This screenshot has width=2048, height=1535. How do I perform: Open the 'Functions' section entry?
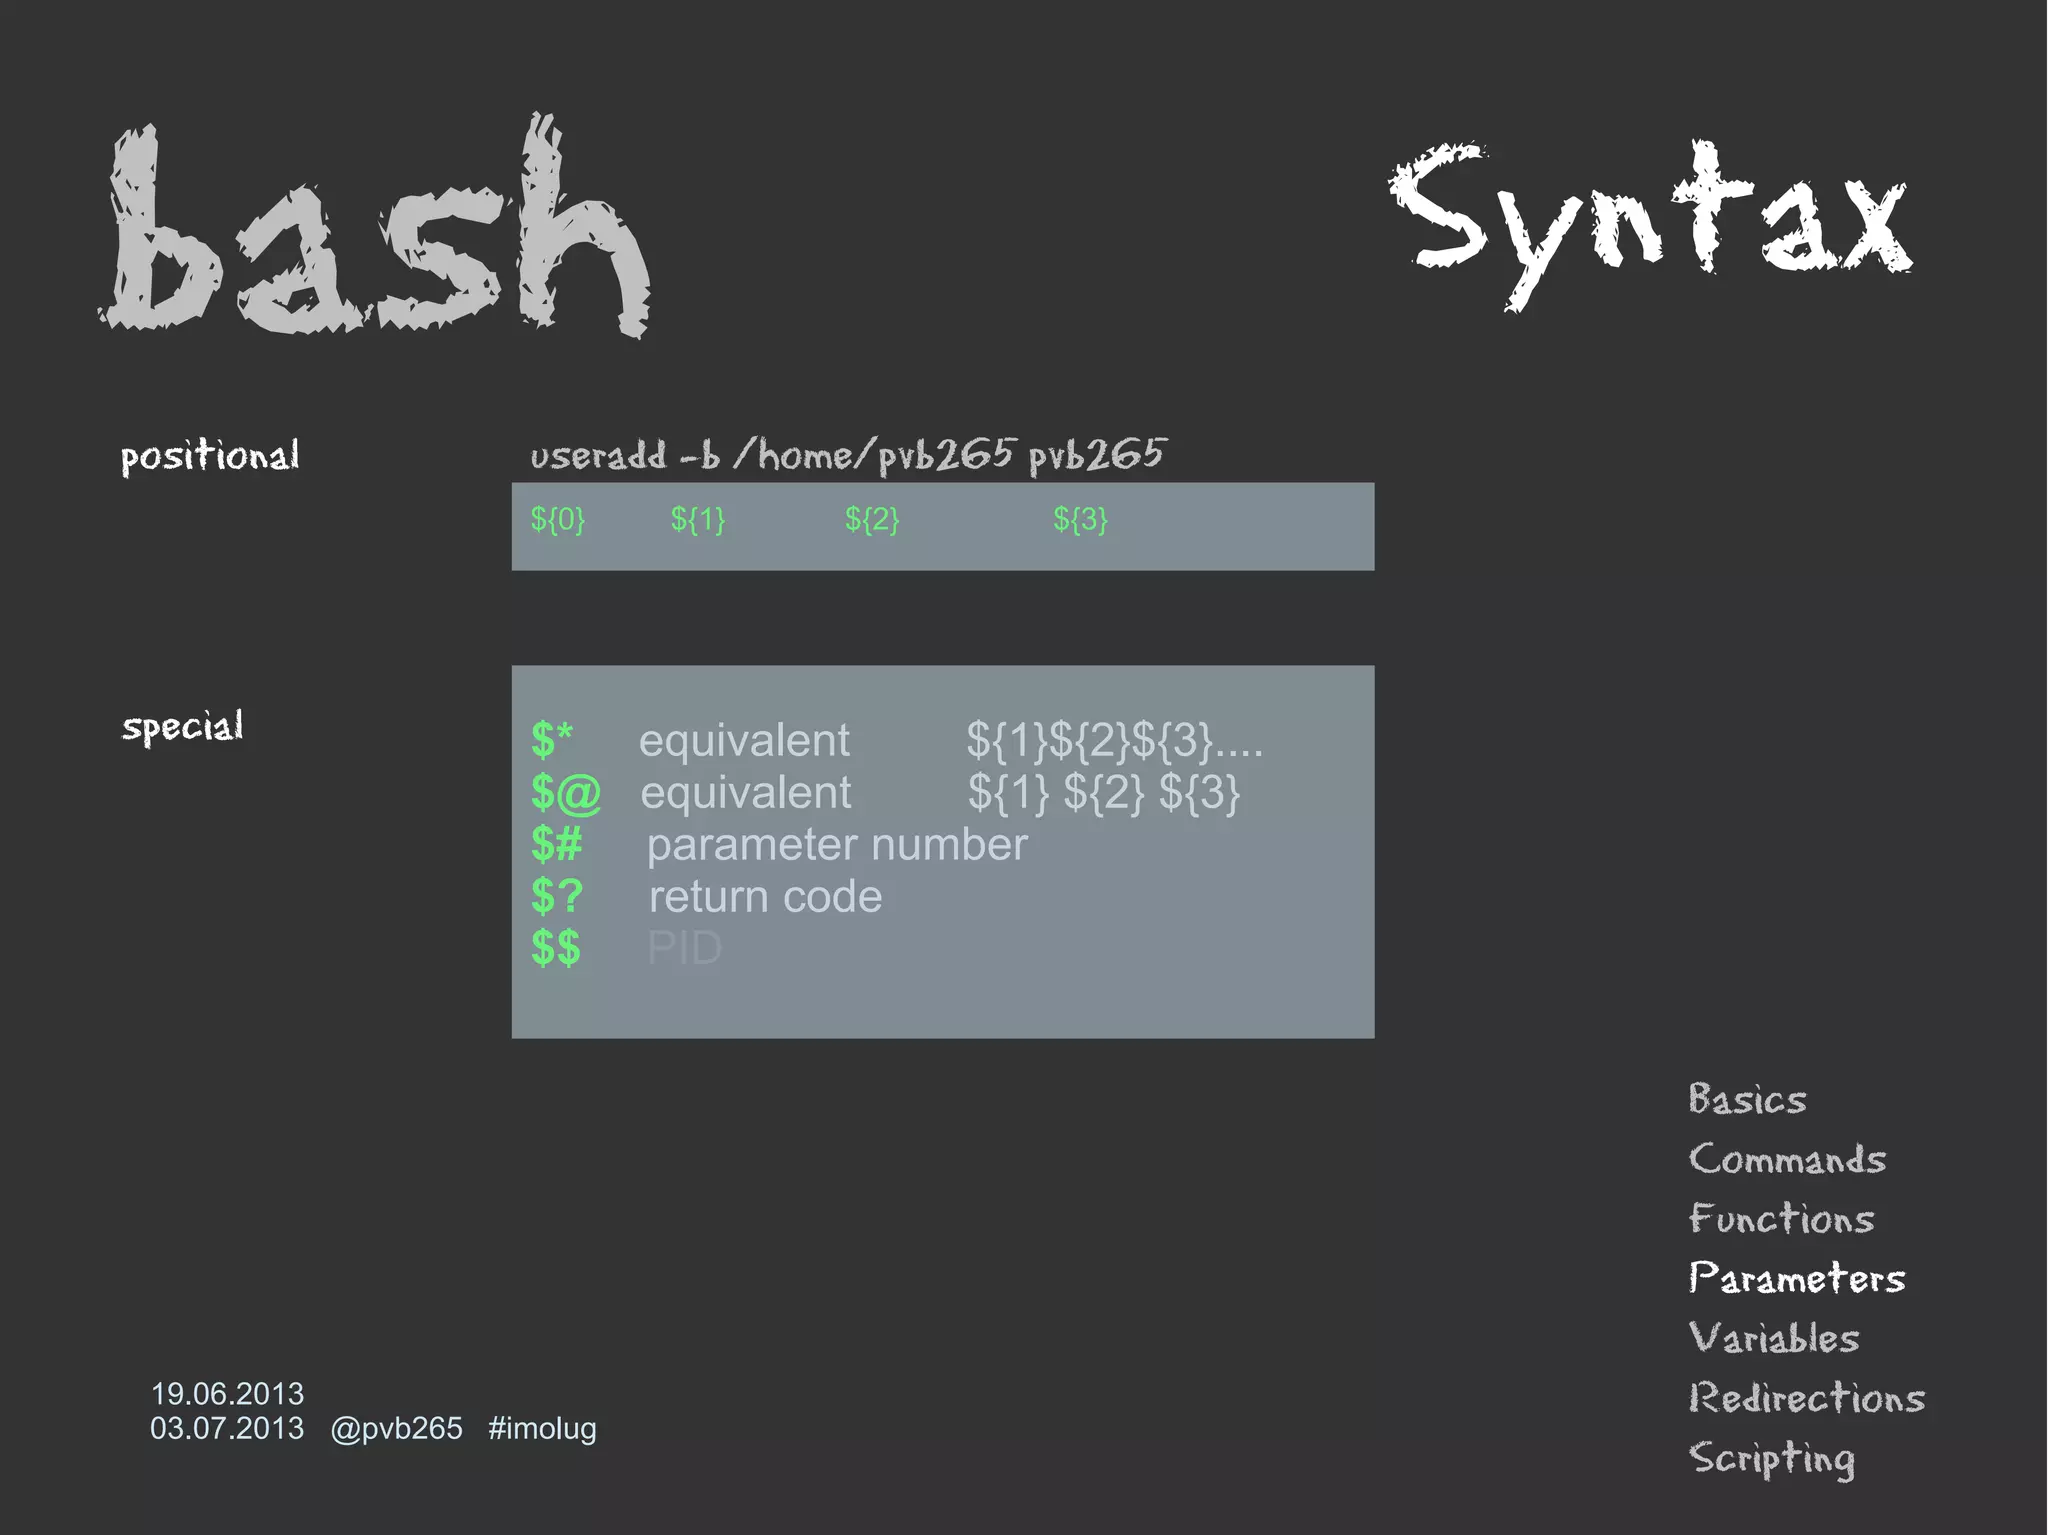1782,1219
